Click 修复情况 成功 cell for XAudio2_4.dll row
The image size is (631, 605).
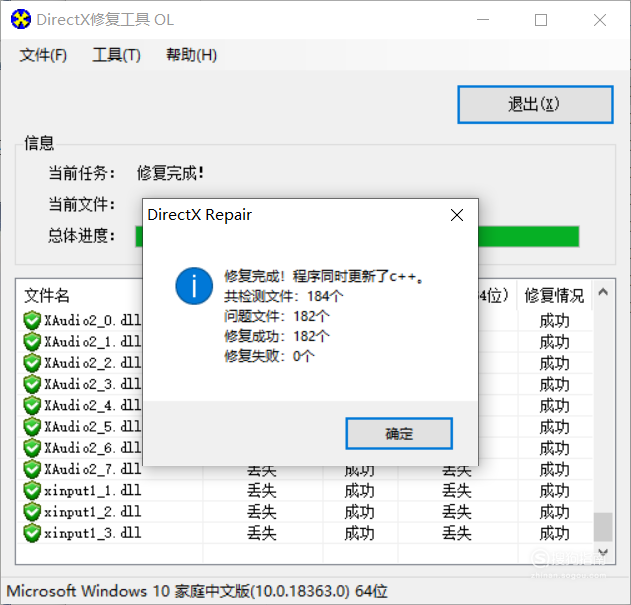555,406
